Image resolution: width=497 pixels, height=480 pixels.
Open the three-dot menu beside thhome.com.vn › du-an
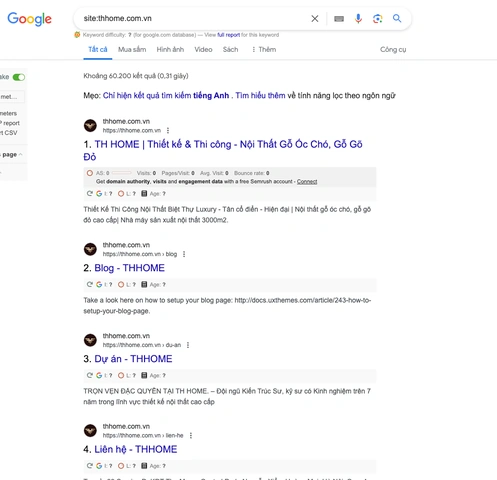(x=188, y=345)
